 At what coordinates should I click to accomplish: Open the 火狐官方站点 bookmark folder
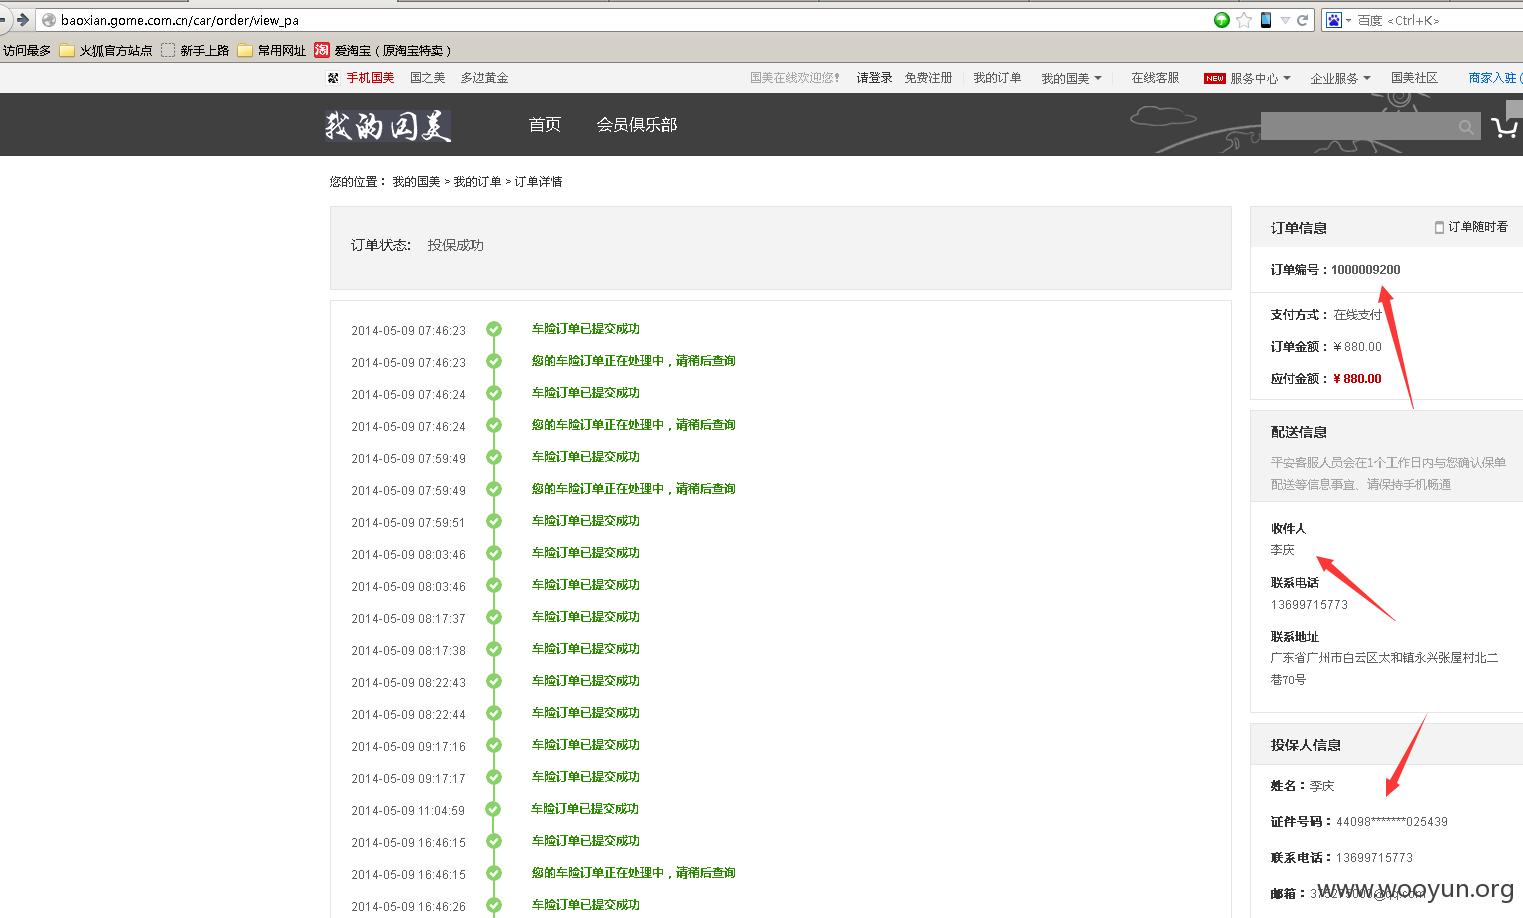106,50
